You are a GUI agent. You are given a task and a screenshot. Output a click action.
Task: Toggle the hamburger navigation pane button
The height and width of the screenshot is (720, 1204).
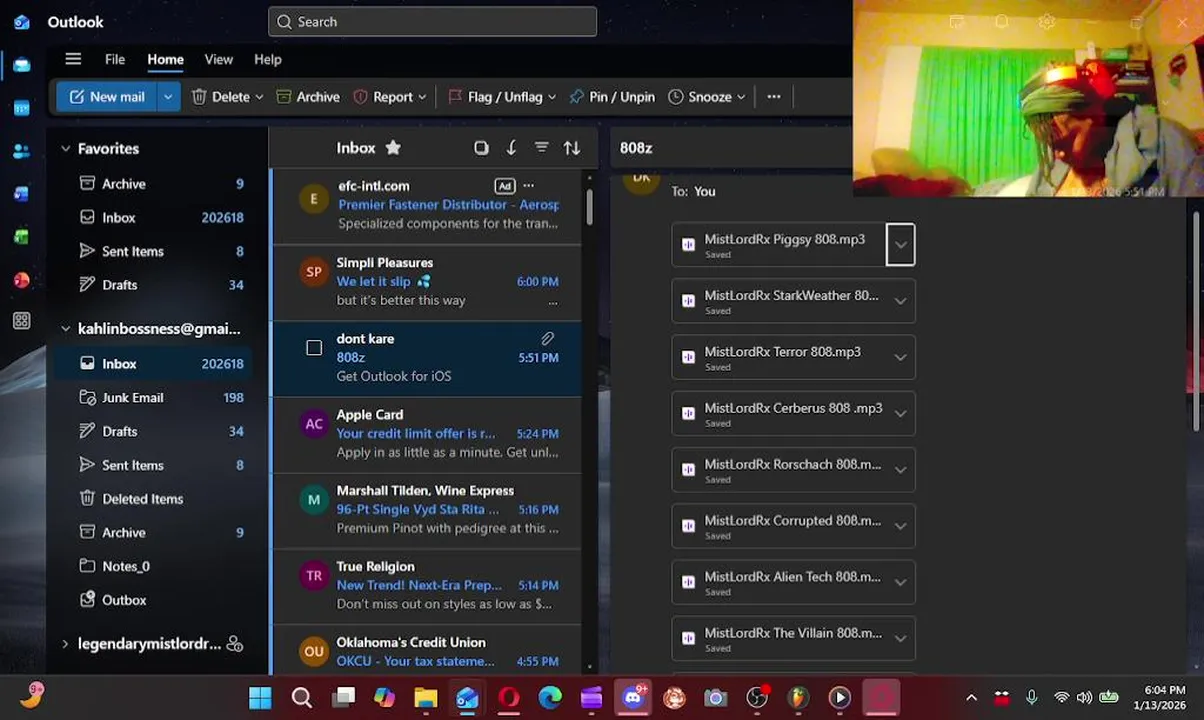click(x=73, y=59)
